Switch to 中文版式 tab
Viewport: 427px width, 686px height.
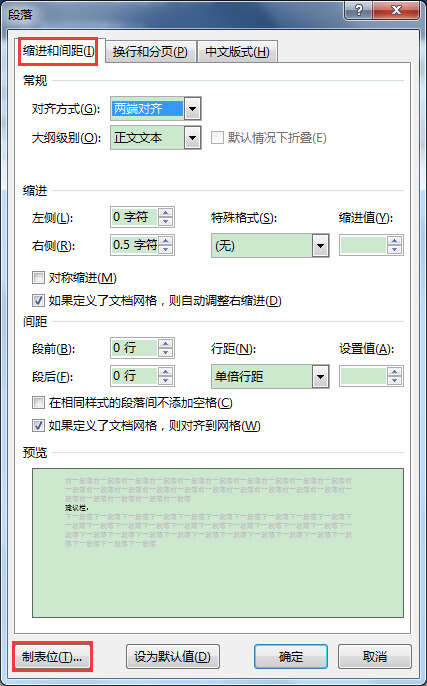coord(237,52)
